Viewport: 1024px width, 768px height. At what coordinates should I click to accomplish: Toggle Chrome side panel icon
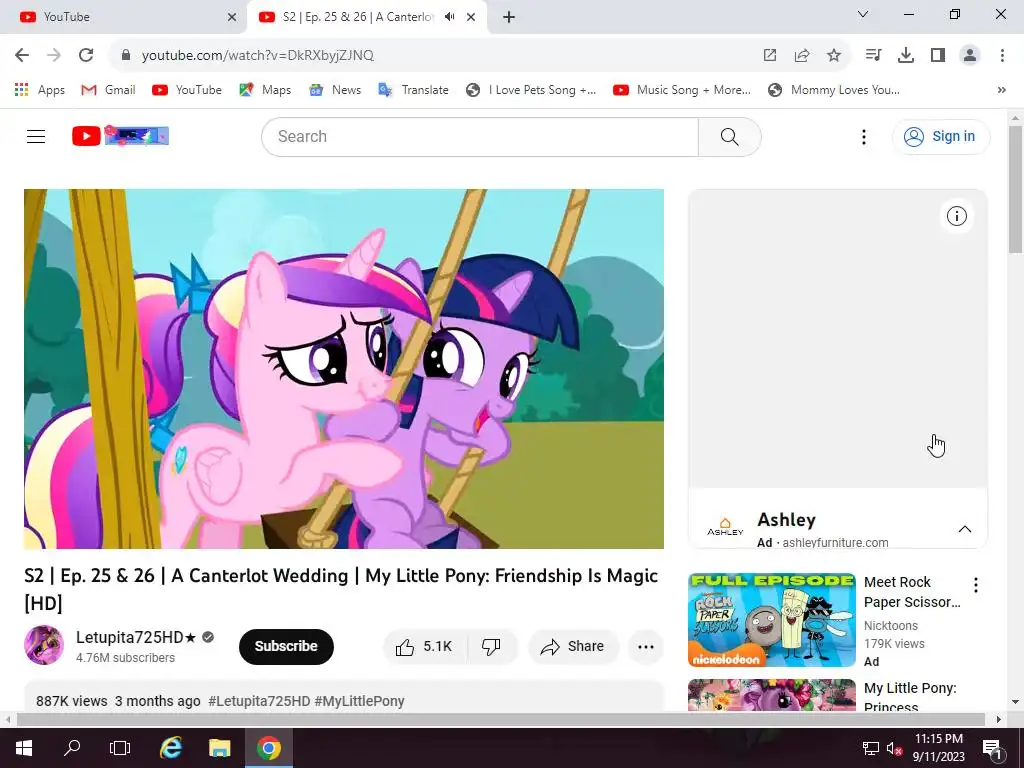coord(938,55)
